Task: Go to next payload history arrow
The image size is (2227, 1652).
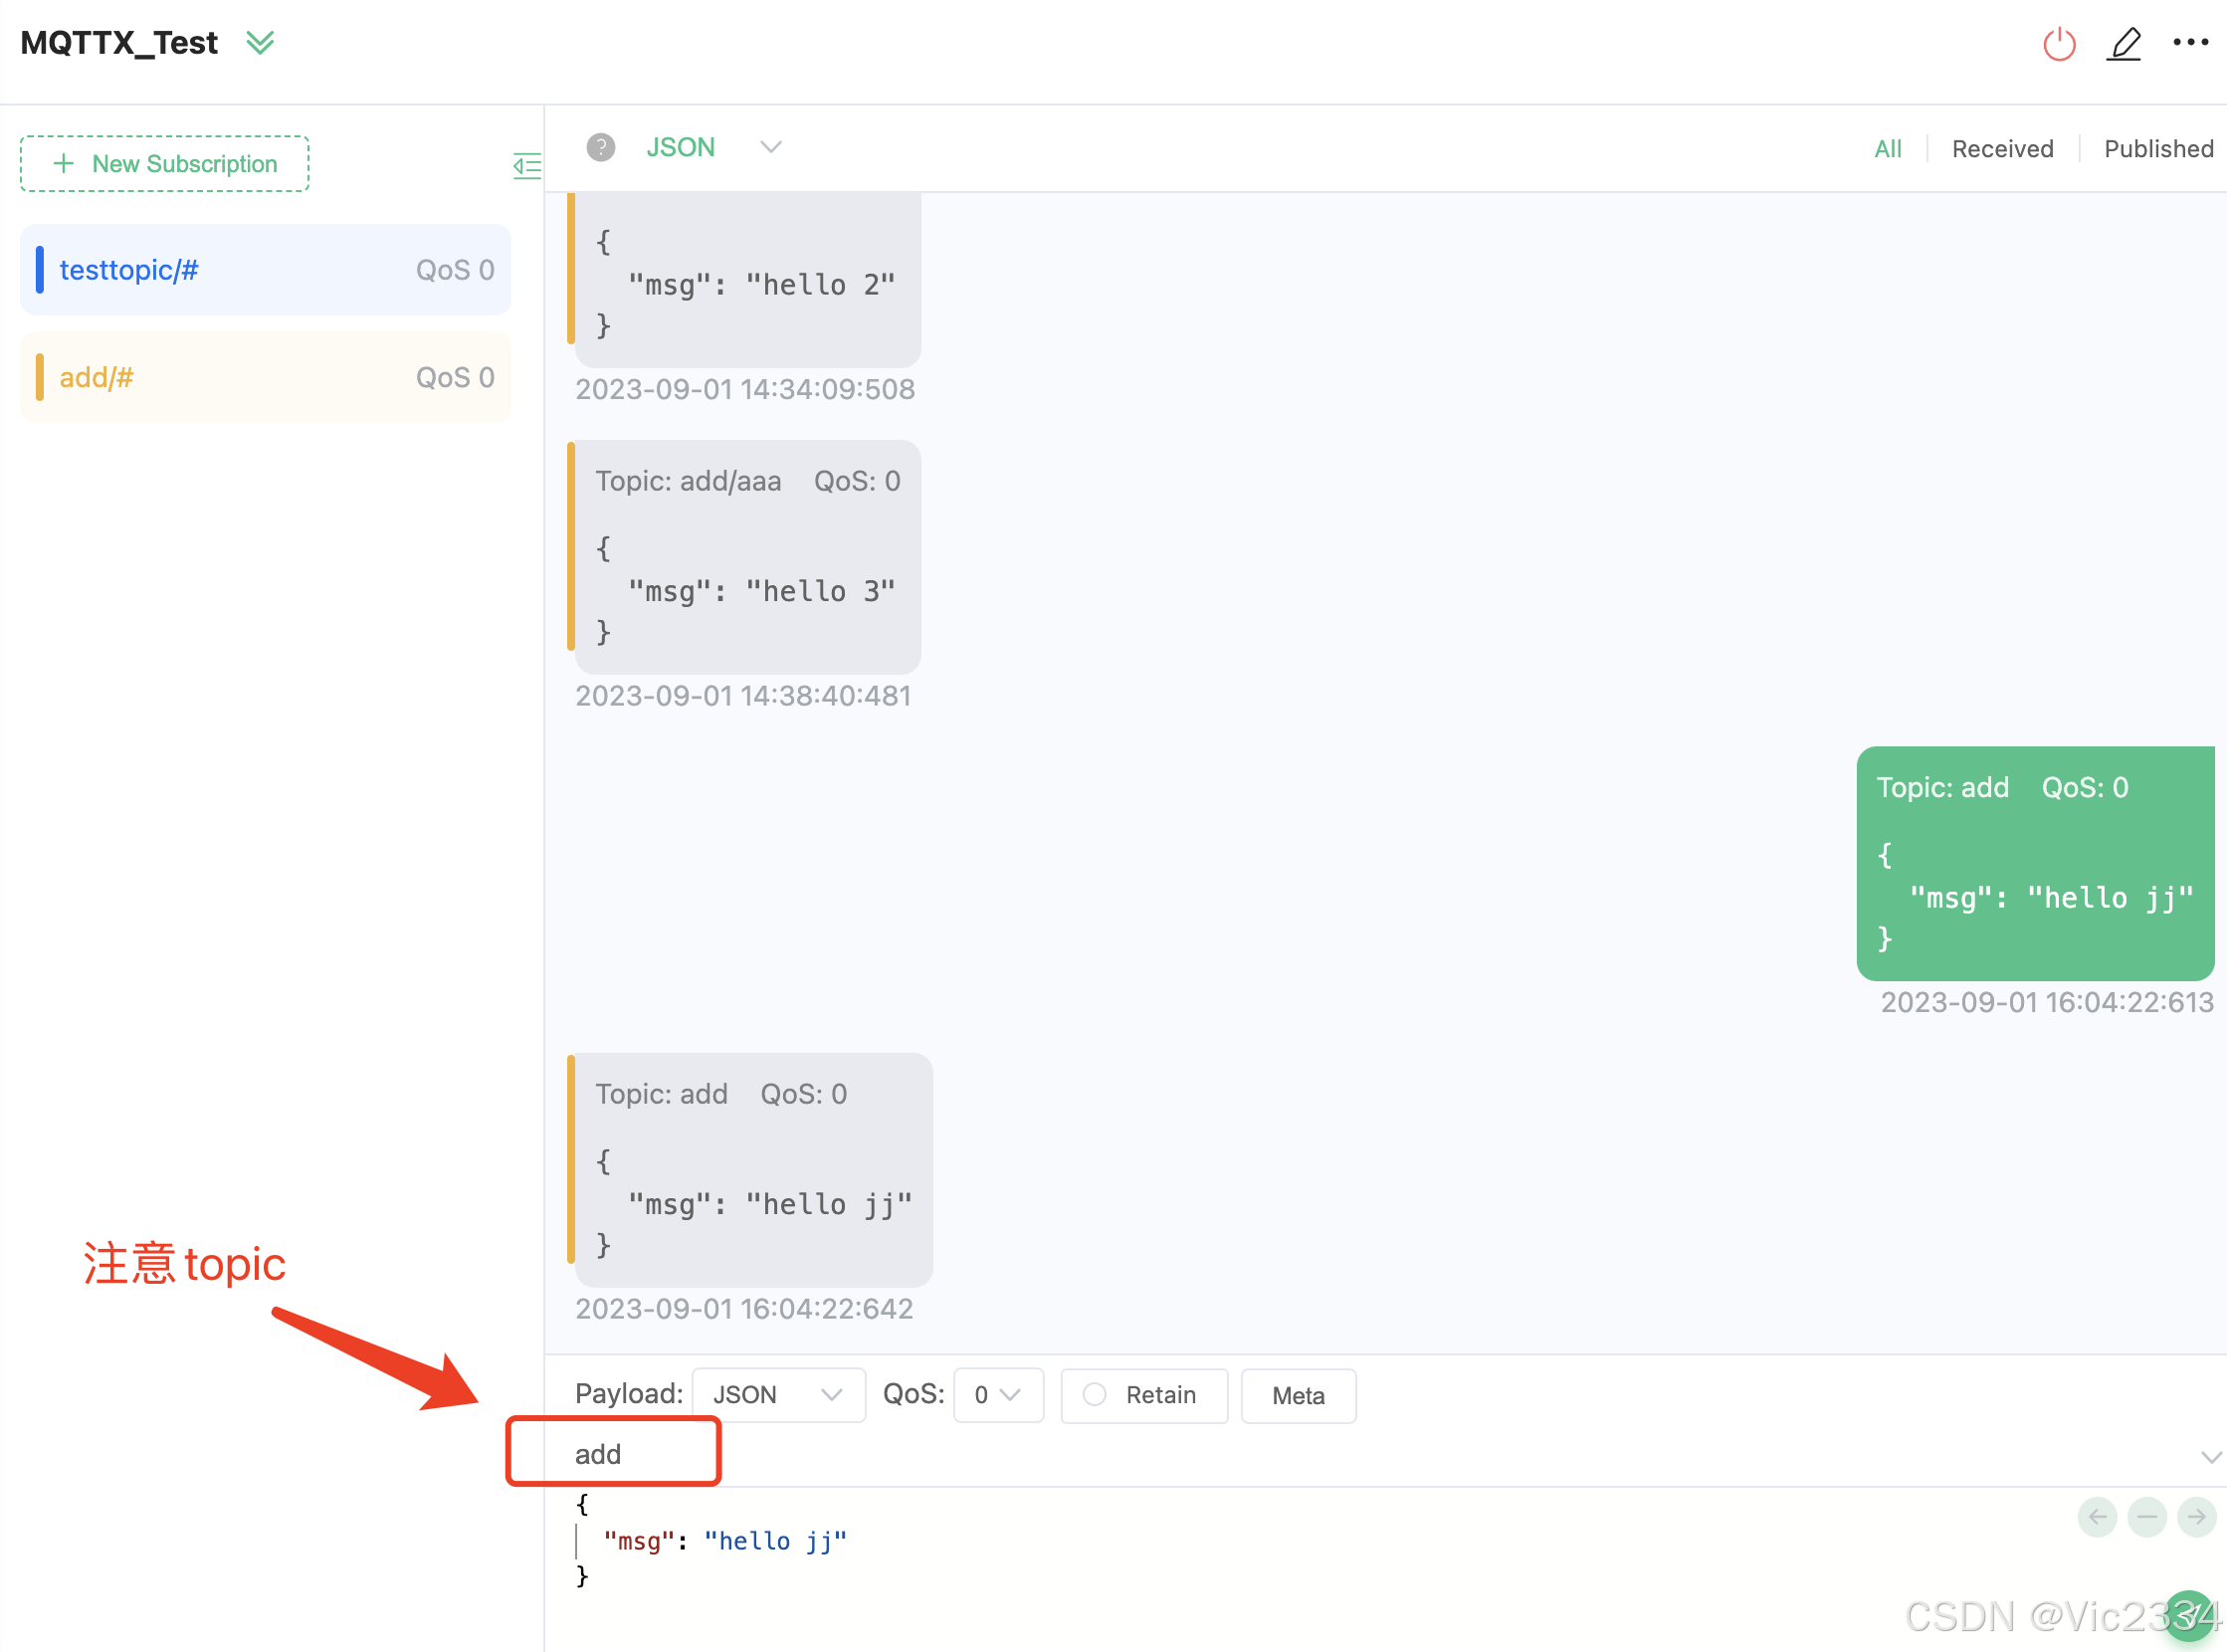Action: pos(2196,1517)
